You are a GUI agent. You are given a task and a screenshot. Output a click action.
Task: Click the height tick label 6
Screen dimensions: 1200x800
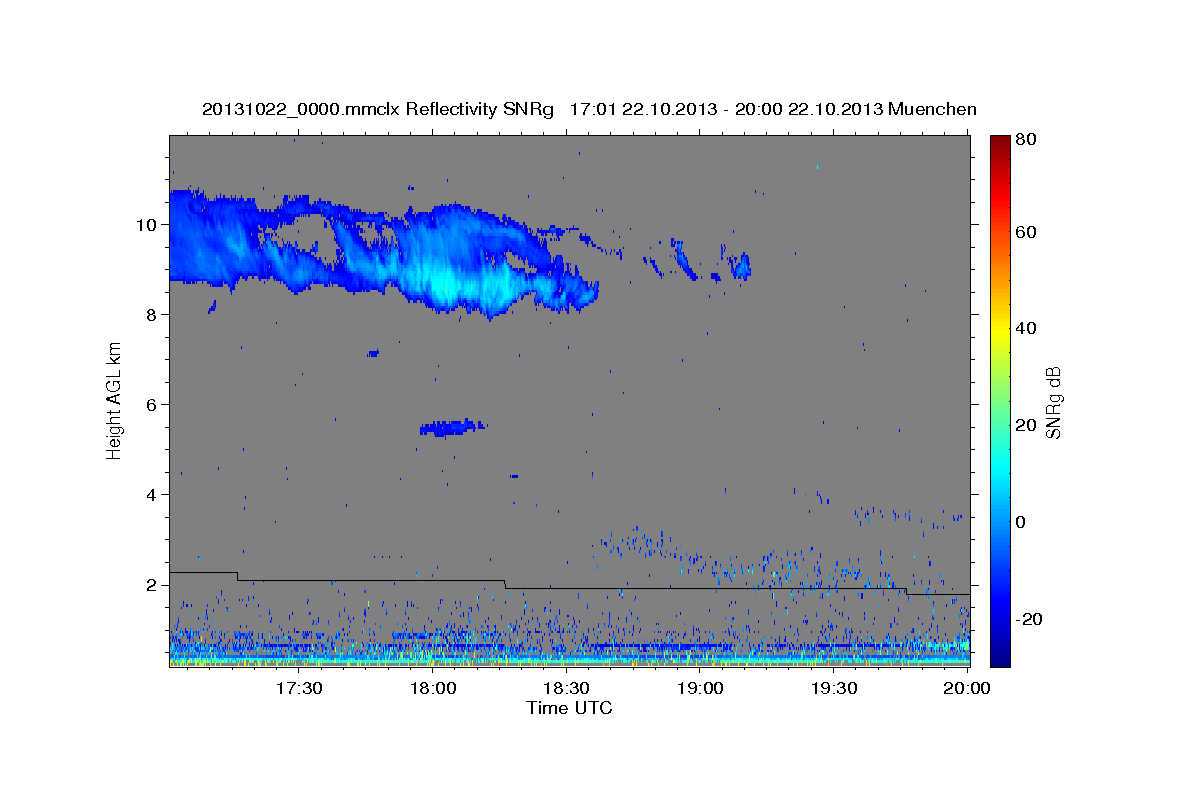(153, 405)
